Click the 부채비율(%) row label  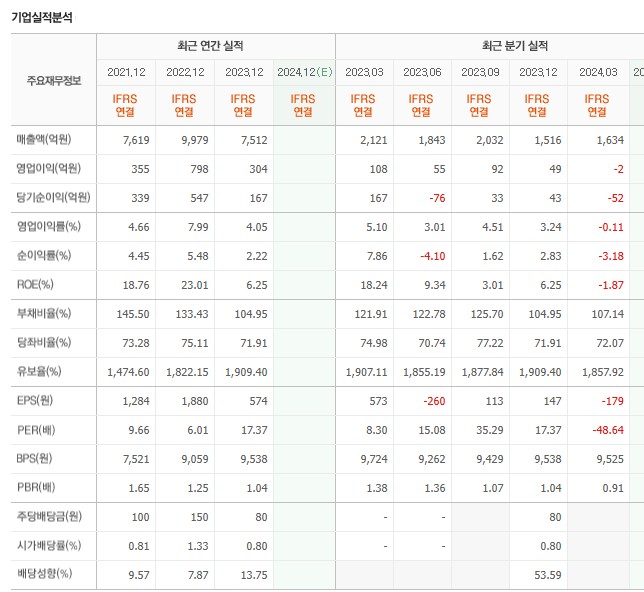pos(44,313)
